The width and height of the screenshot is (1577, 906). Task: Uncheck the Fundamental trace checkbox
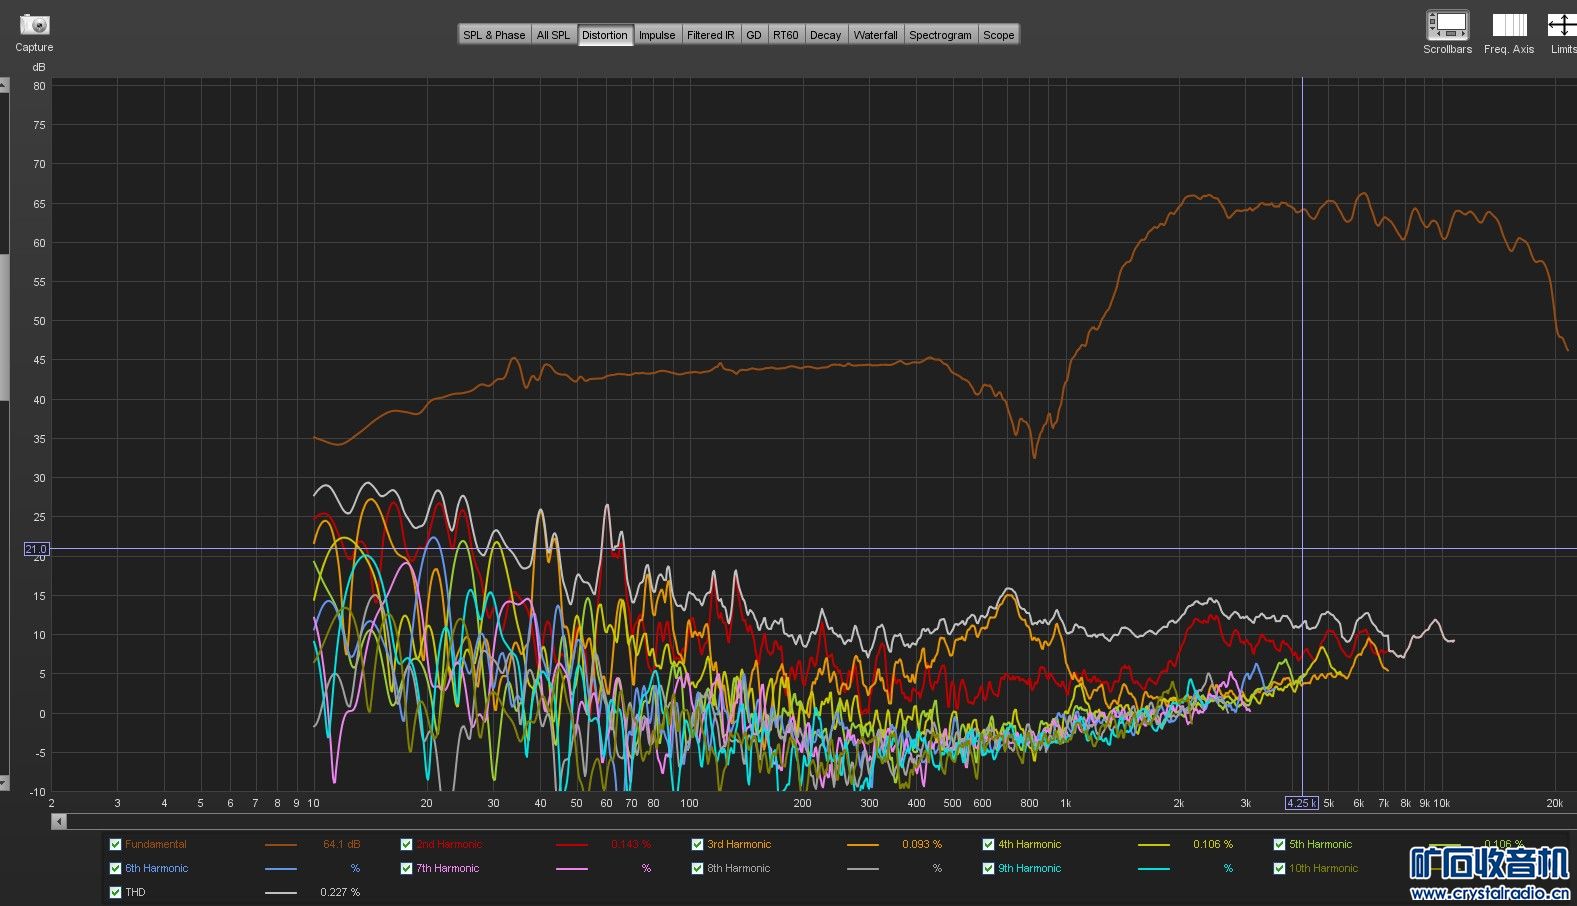[x=115, y=844]
